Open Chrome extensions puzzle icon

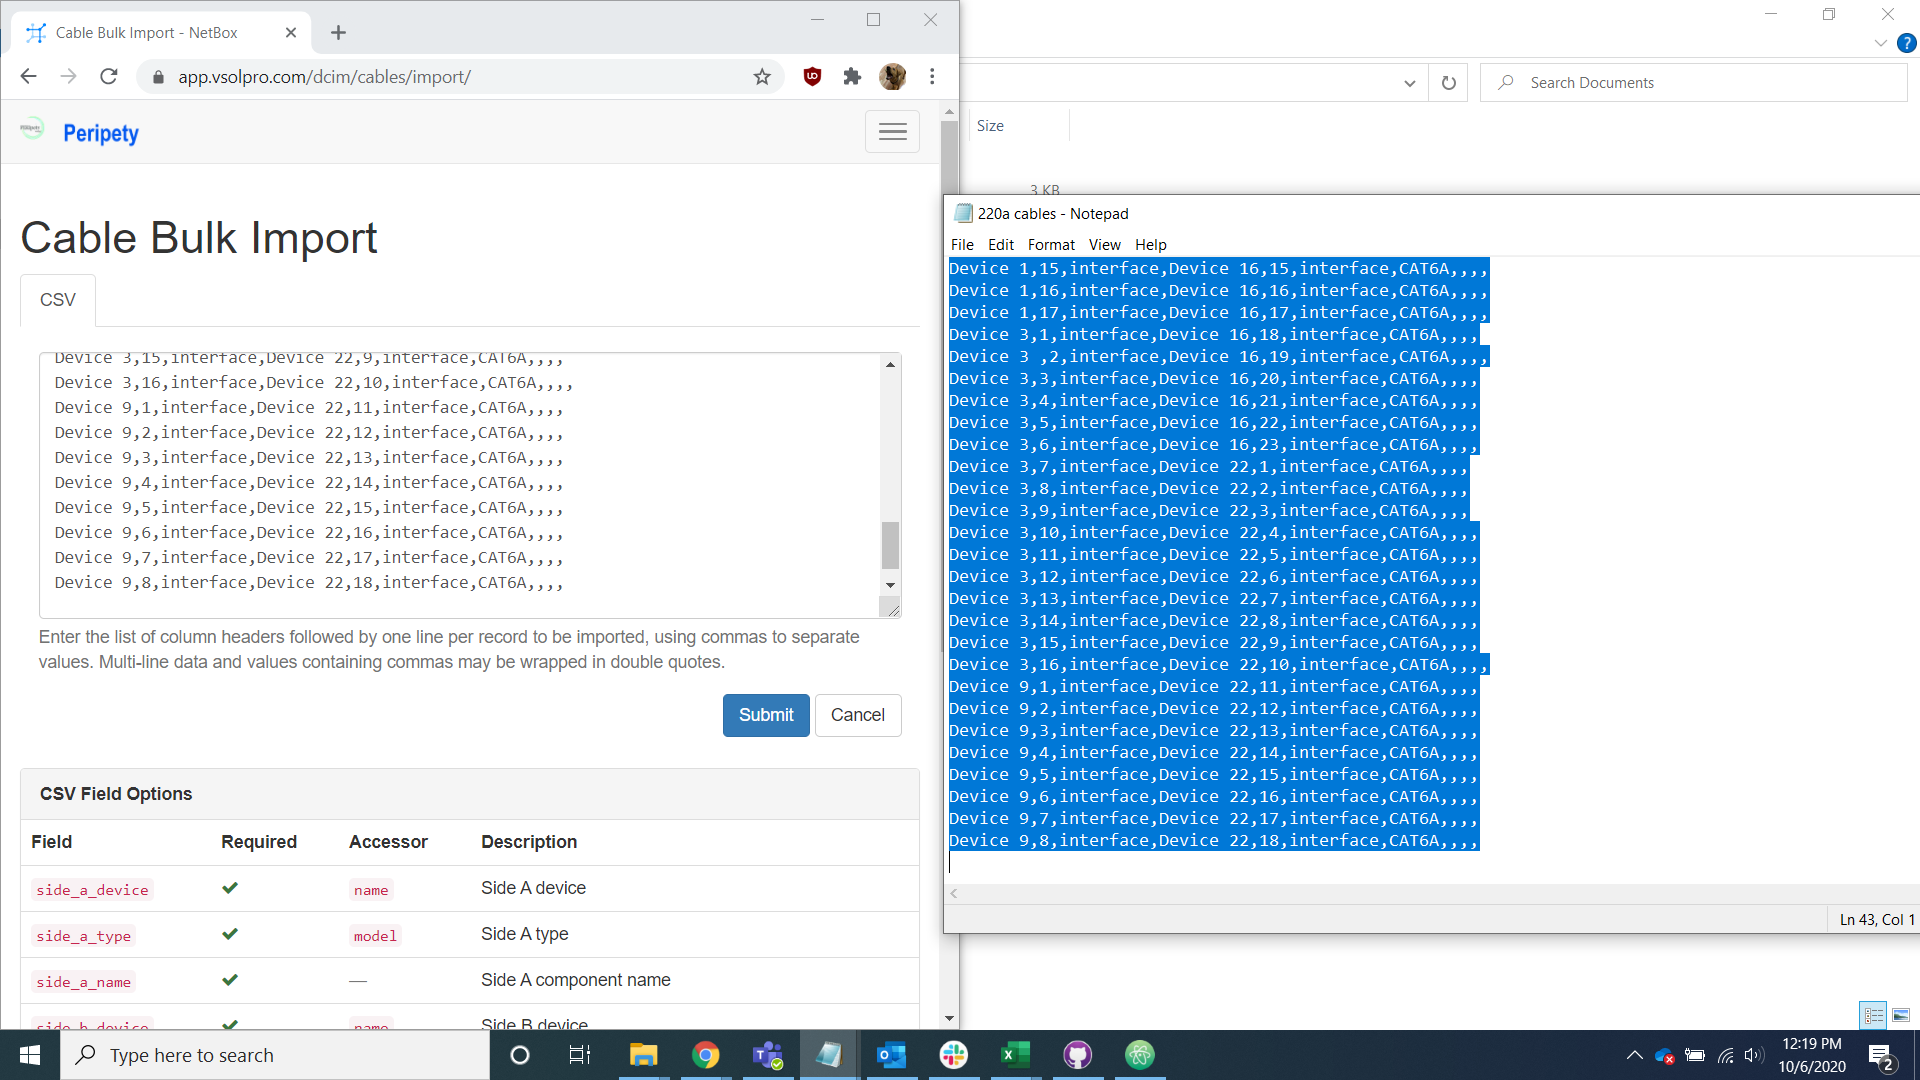852,77
